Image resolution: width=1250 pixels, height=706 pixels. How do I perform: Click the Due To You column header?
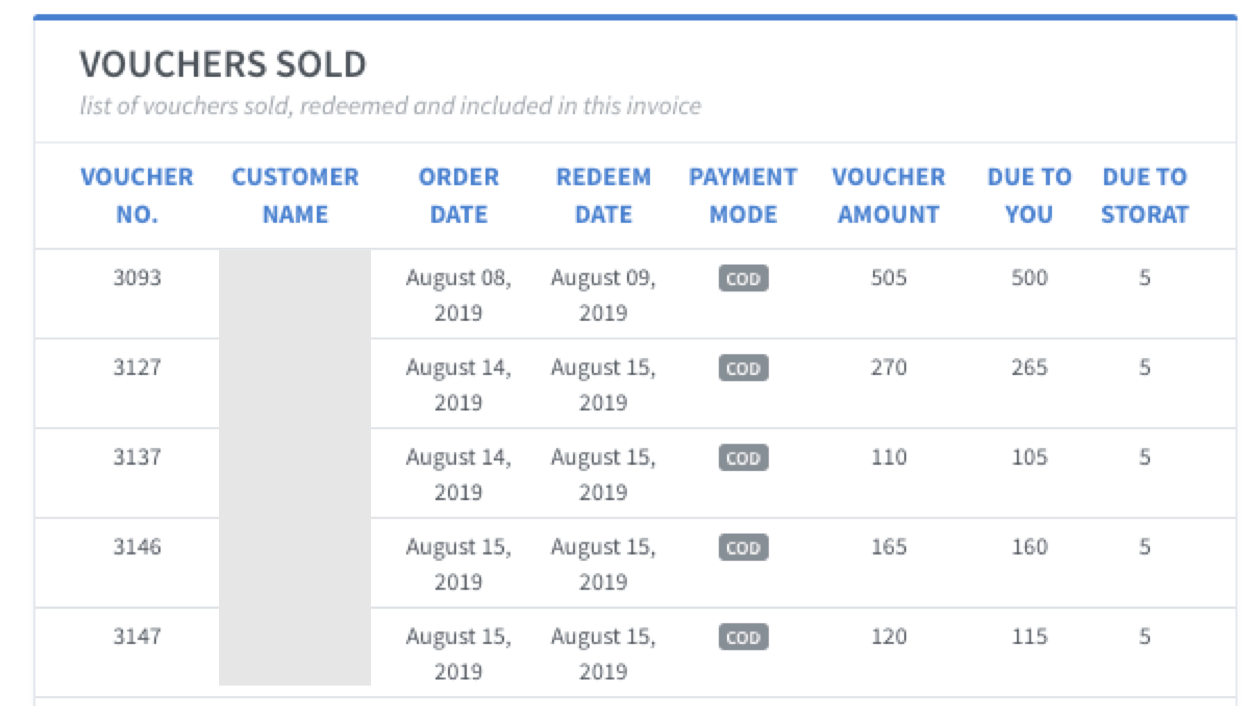[x=1029, y=195]
